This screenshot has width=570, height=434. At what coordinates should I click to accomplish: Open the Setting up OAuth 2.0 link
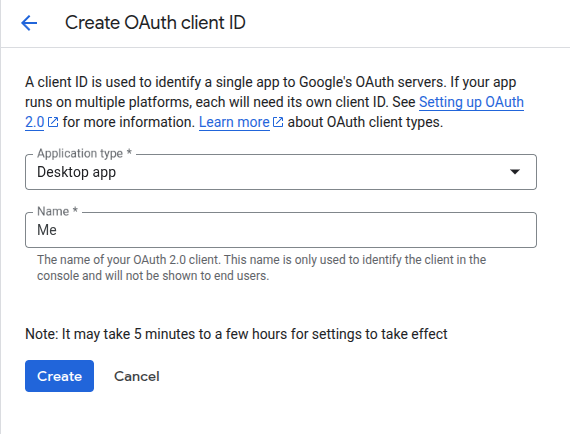471,102
